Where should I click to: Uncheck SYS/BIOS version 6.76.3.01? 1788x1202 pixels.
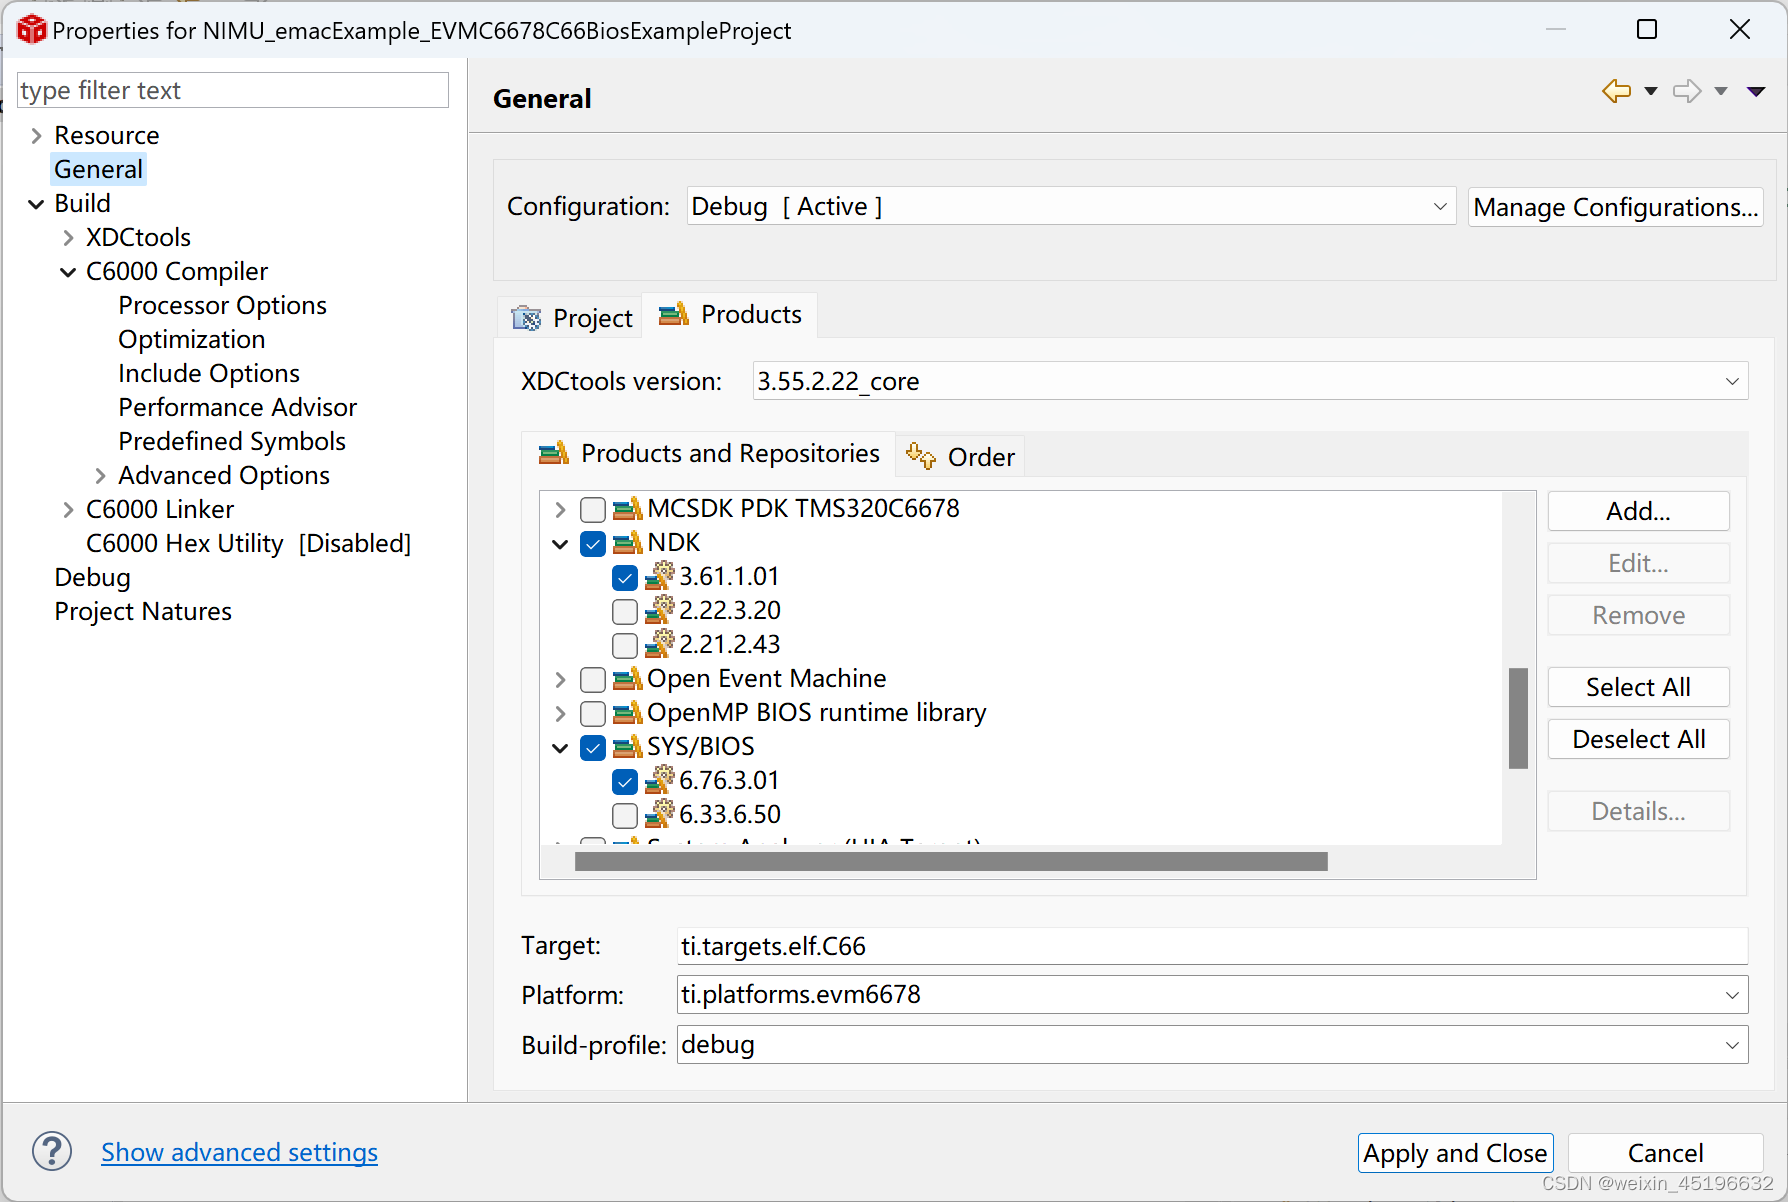tap(625, 782)
